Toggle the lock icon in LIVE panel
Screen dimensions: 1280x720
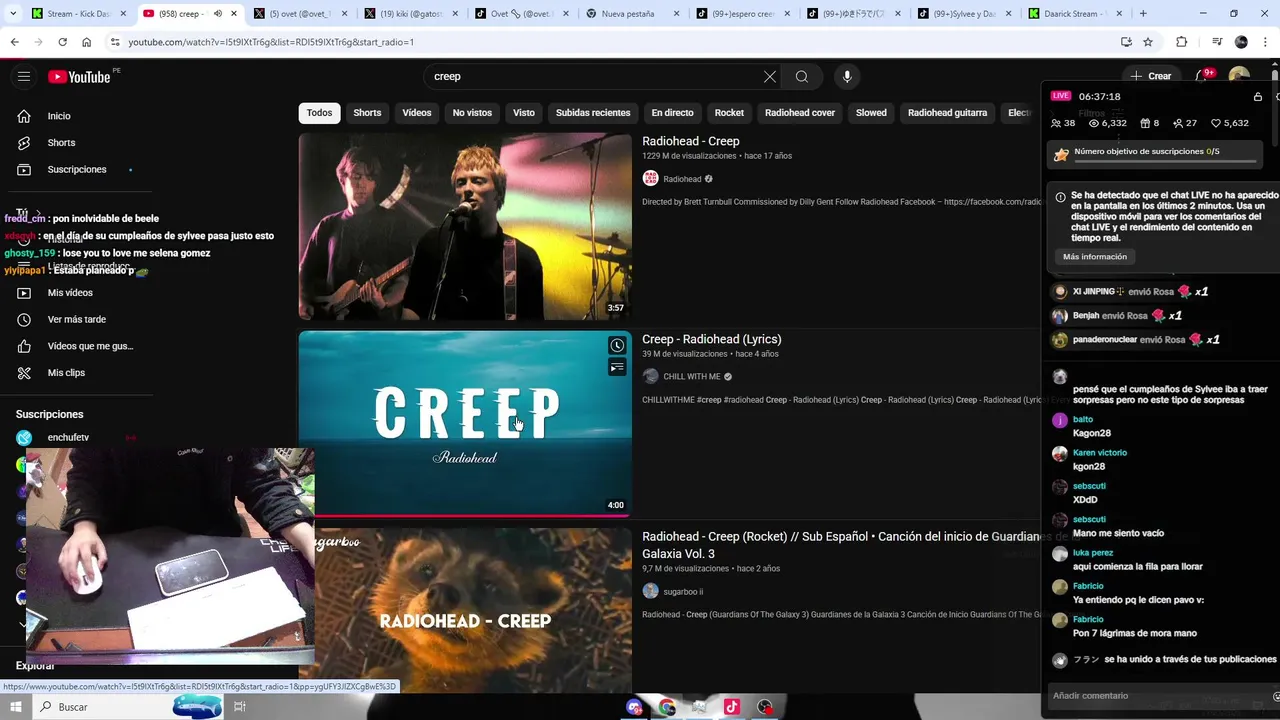(x=1257, y=97)
